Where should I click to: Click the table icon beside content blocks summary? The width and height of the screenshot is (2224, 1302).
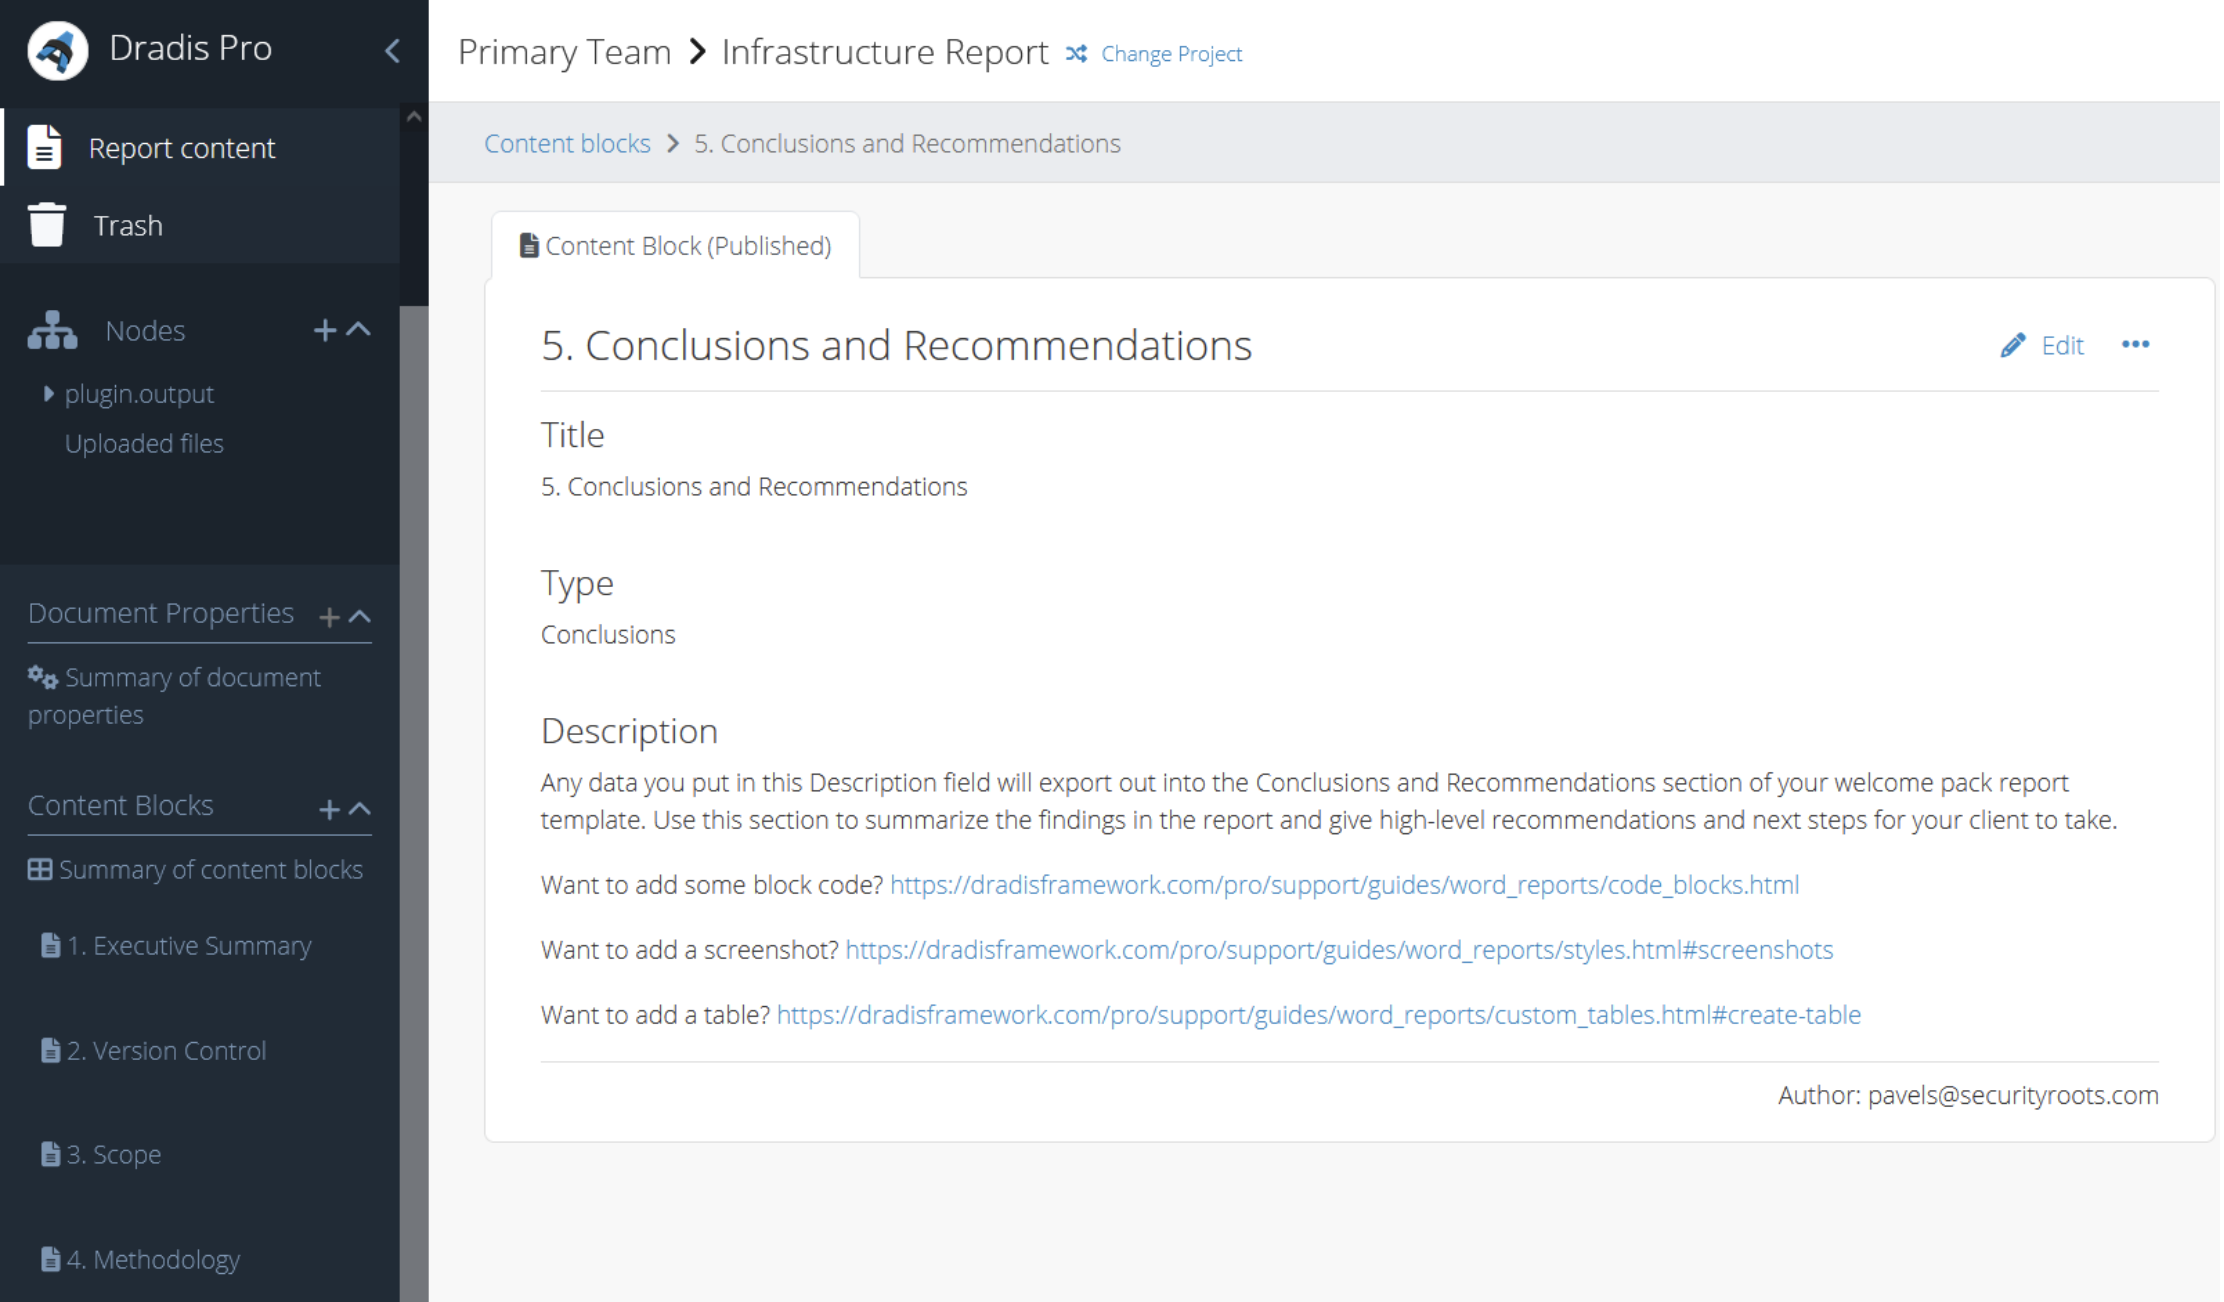click(40, 870)
